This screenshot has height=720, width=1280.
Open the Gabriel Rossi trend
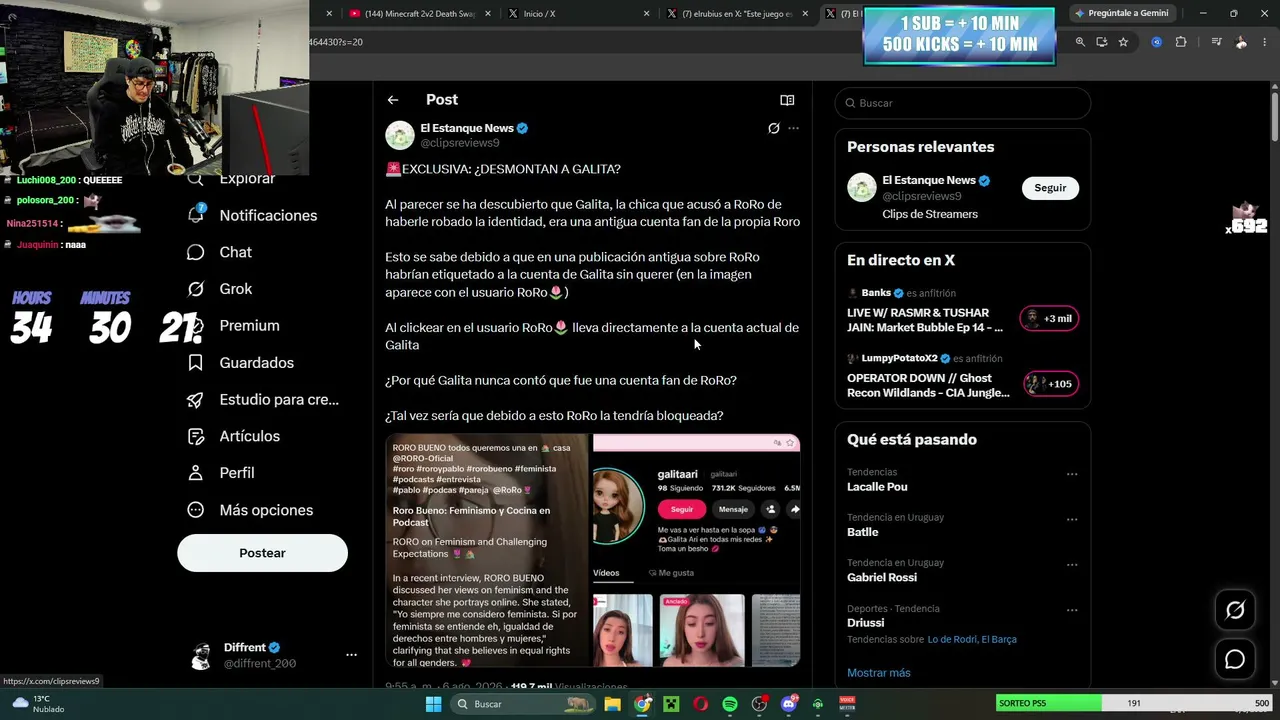tap(882, 577)
